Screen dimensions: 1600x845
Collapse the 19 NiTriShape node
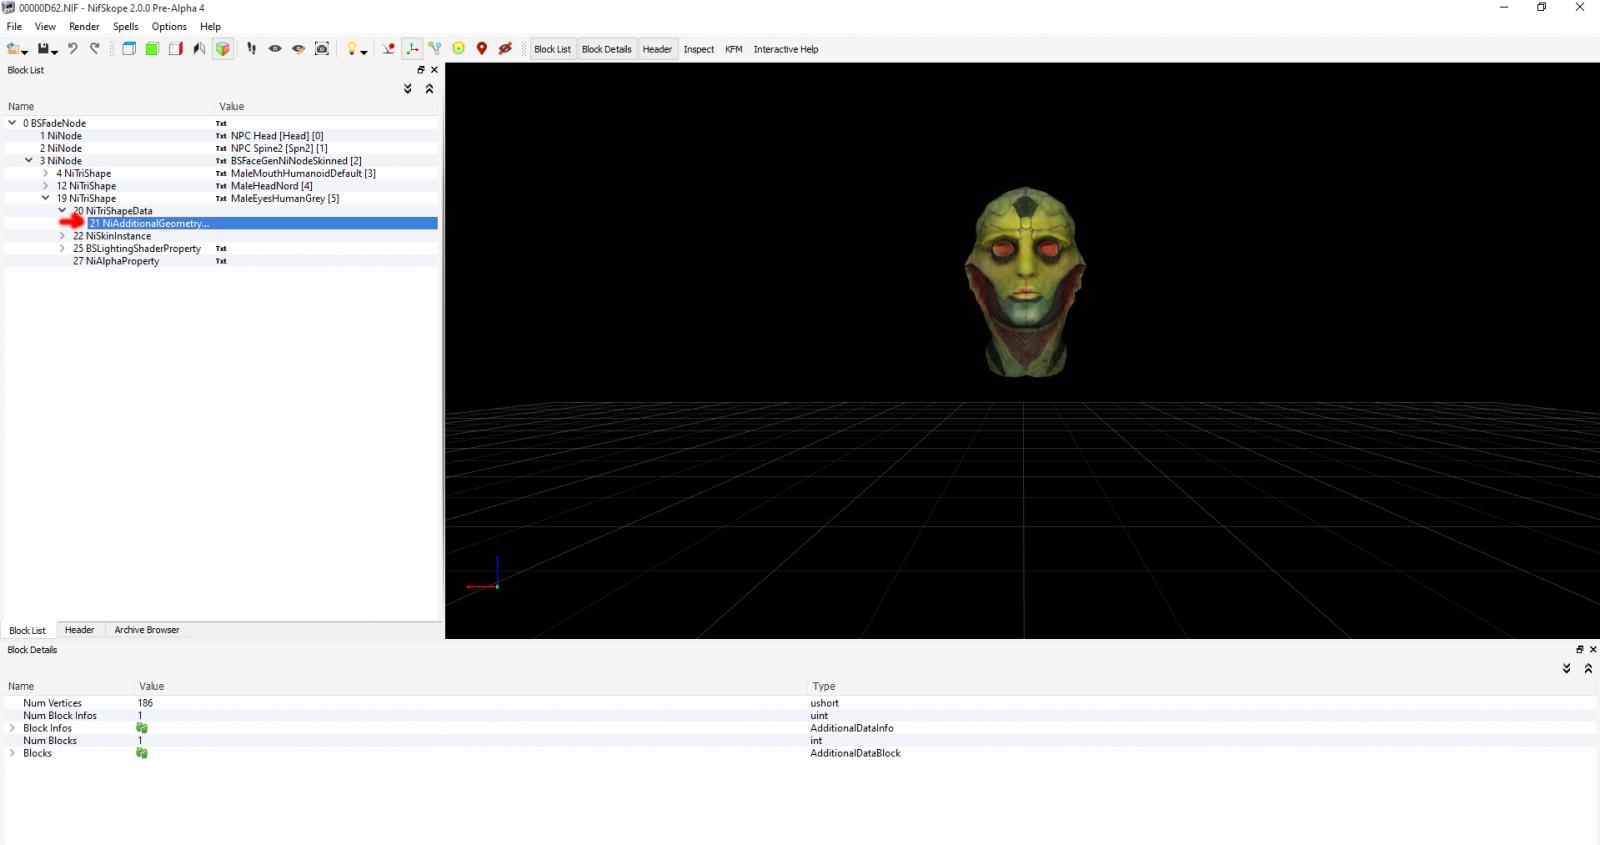pyautogui.click(x=45, y=198)
